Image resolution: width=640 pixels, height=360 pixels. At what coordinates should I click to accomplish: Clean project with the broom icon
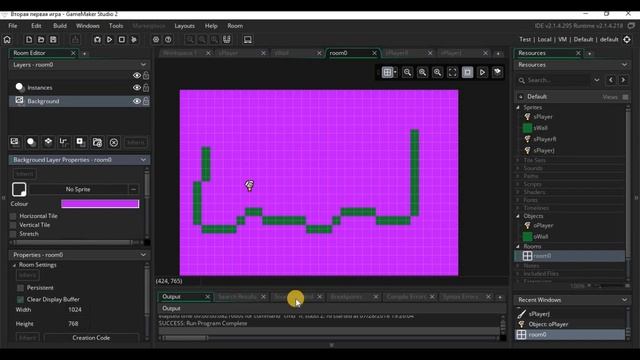(x=134, y=40)
